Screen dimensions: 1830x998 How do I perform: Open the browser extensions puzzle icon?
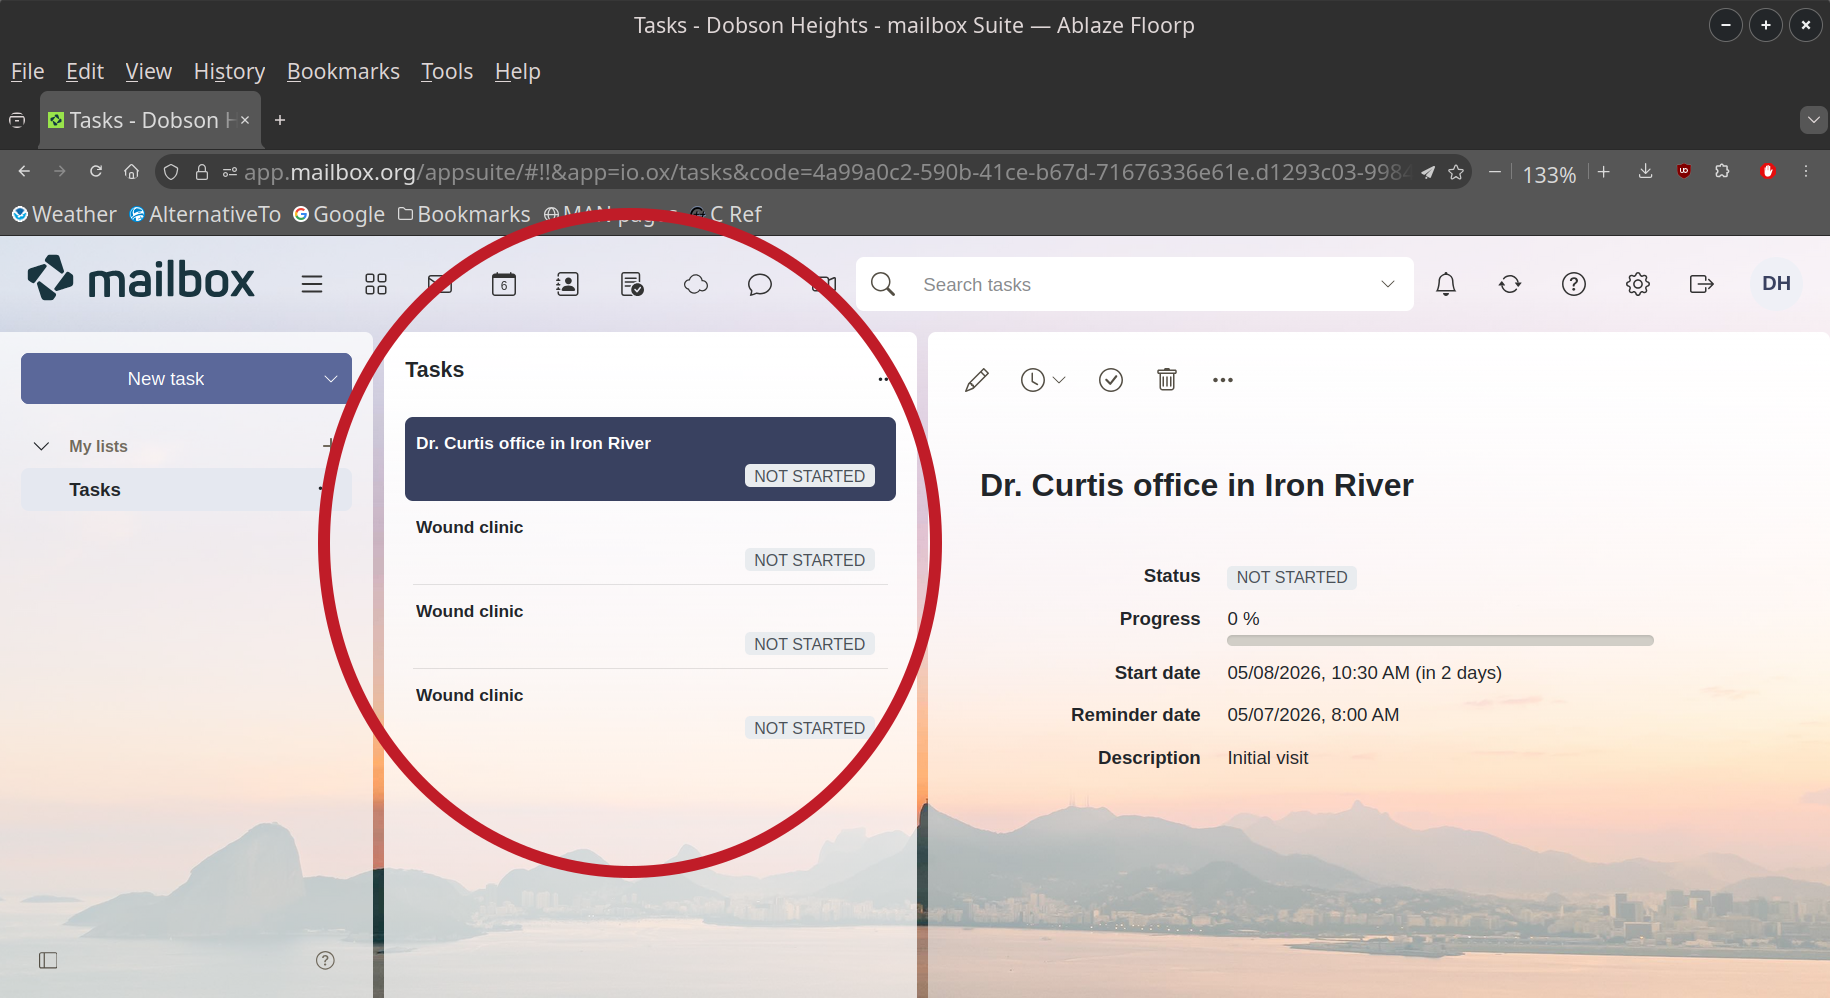[x=1722, y=171]
